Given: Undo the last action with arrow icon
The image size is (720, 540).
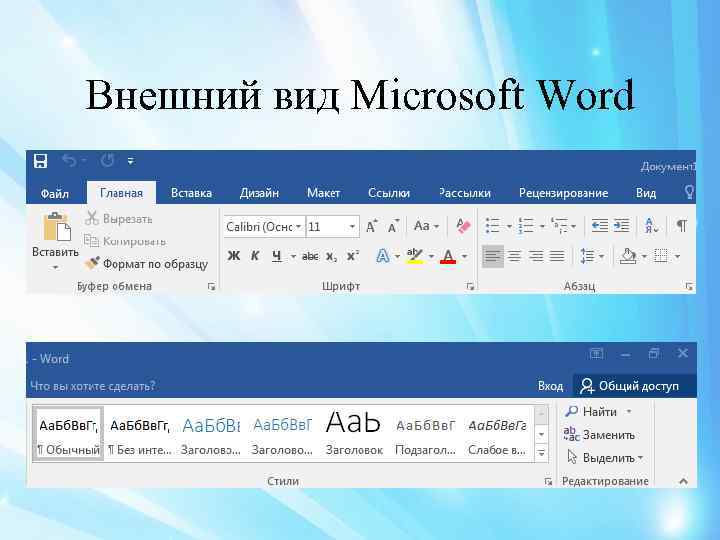Looking at the screenshot, I should click(x=70, y=161).
